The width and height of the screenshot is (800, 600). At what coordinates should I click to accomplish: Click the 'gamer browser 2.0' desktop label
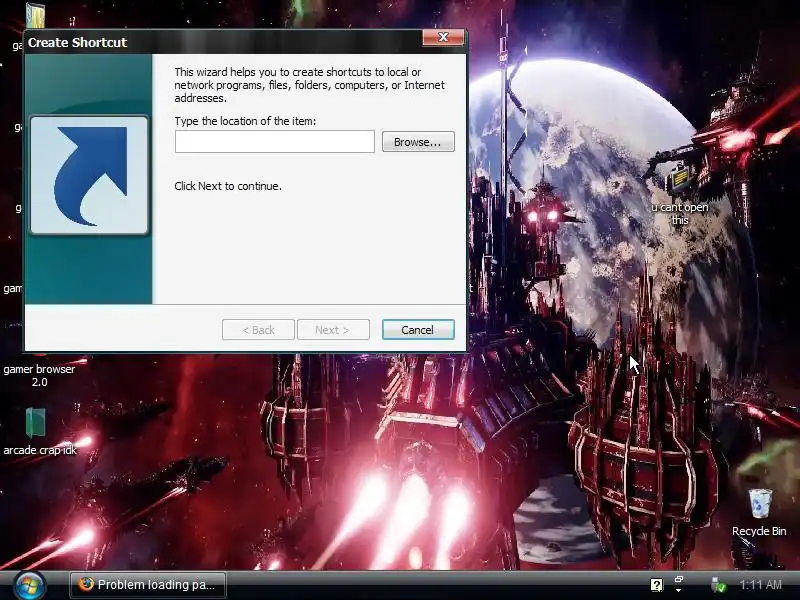[x=39, y=376]
